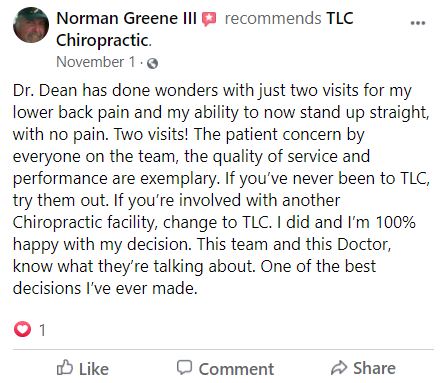Open Norman Greene III's profile picture
446x383 pixels.
31,25
